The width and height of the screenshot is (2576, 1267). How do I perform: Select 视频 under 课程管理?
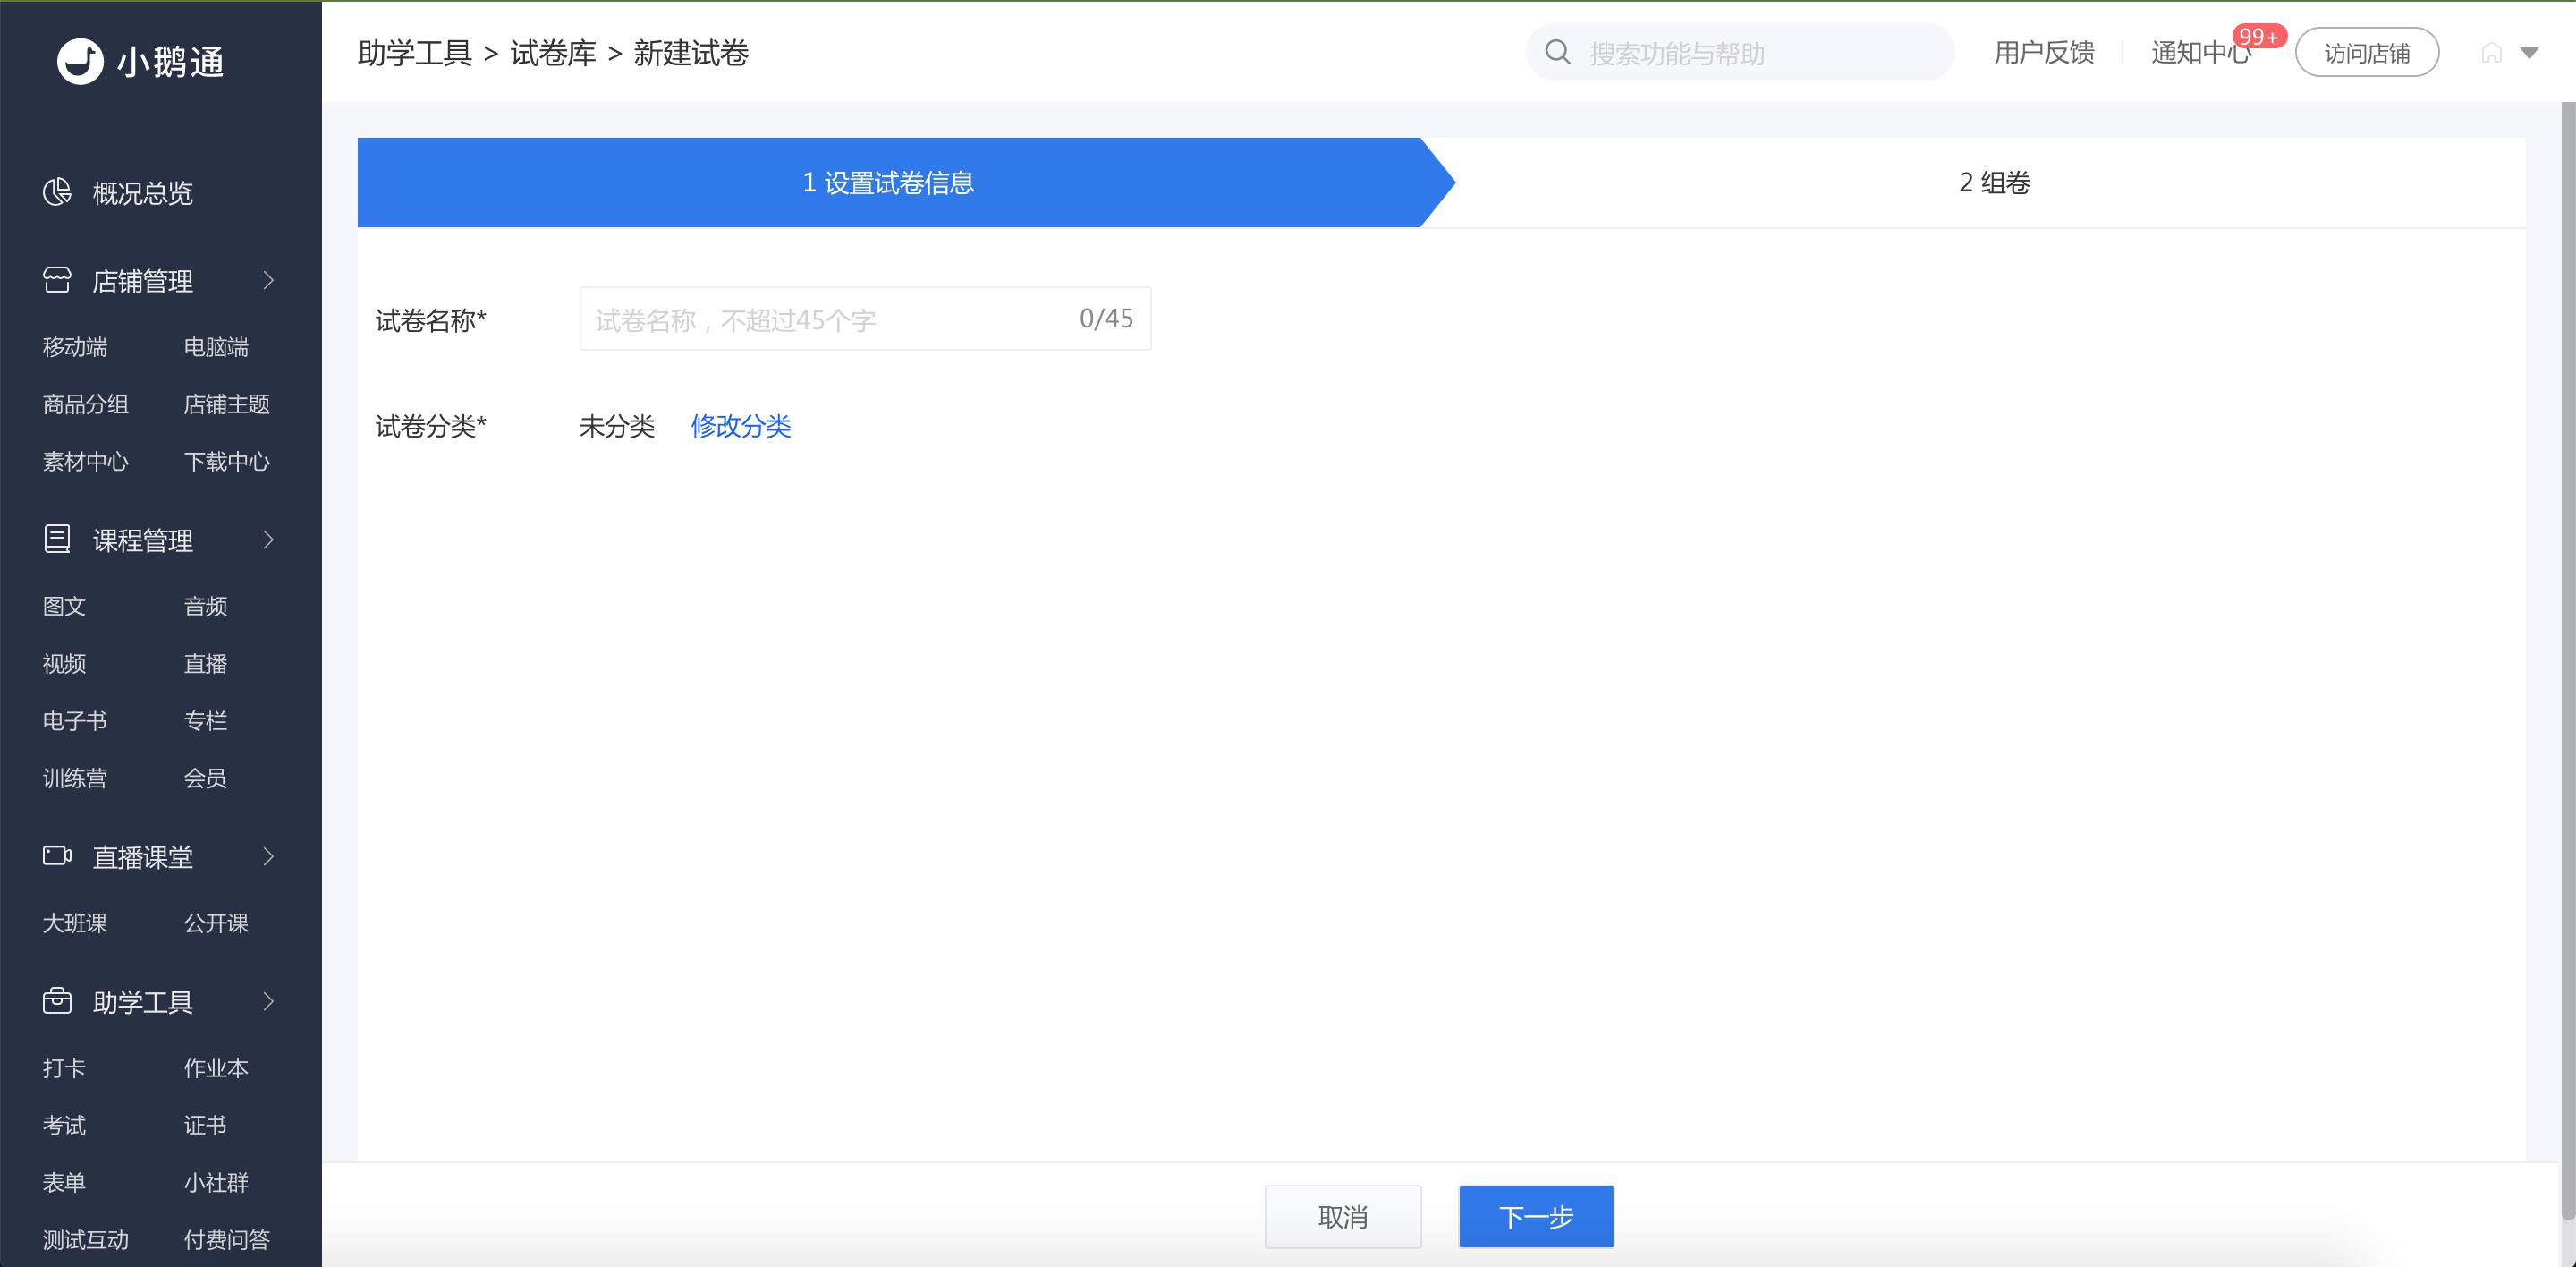pyautogui.click(x=64, y=663)
